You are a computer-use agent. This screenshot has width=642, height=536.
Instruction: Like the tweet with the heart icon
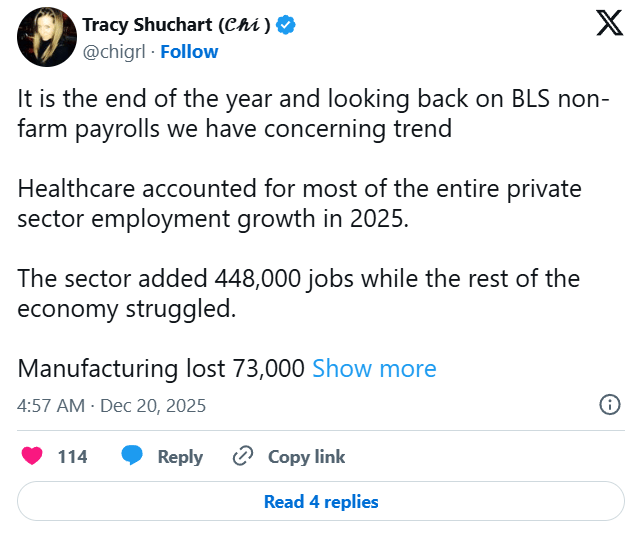32,456
